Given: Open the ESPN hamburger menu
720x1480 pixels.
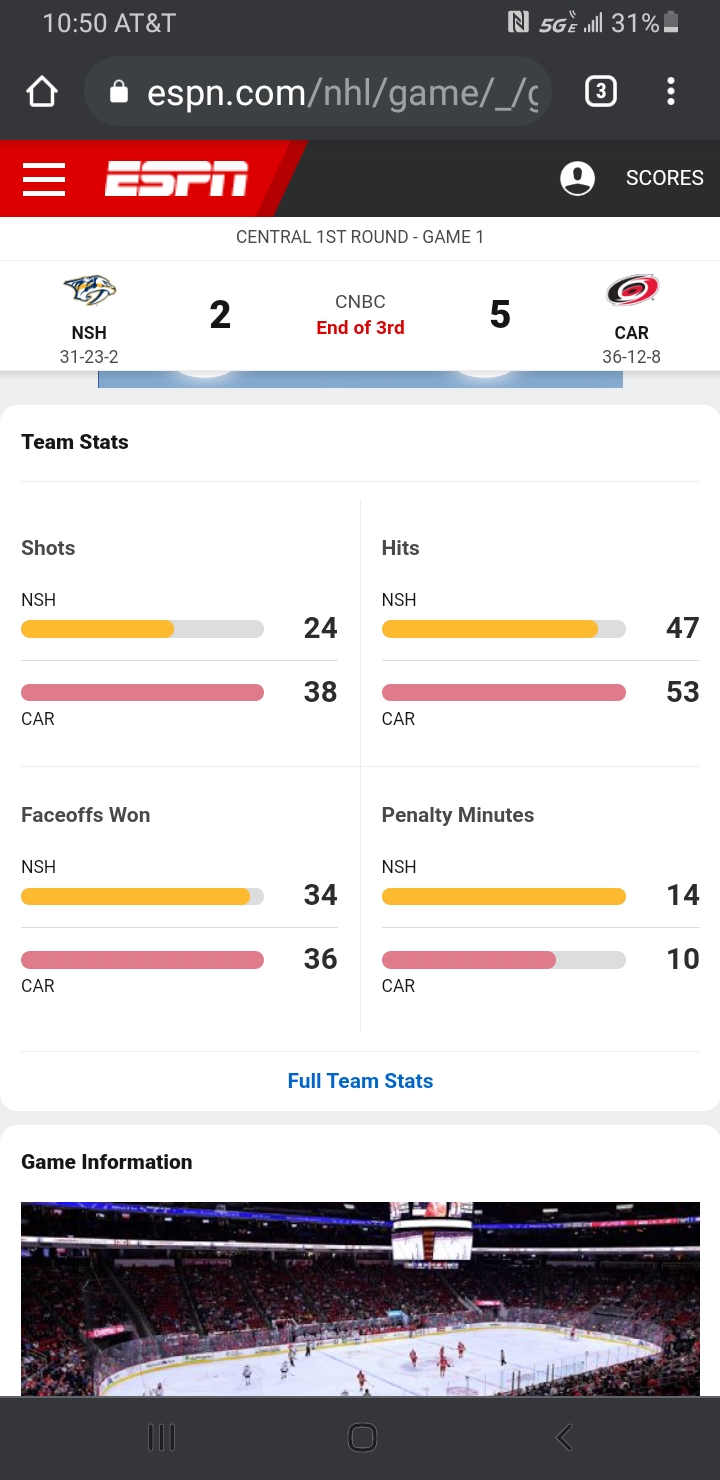Looking at the screenshot, I should [x=44, y=179].
